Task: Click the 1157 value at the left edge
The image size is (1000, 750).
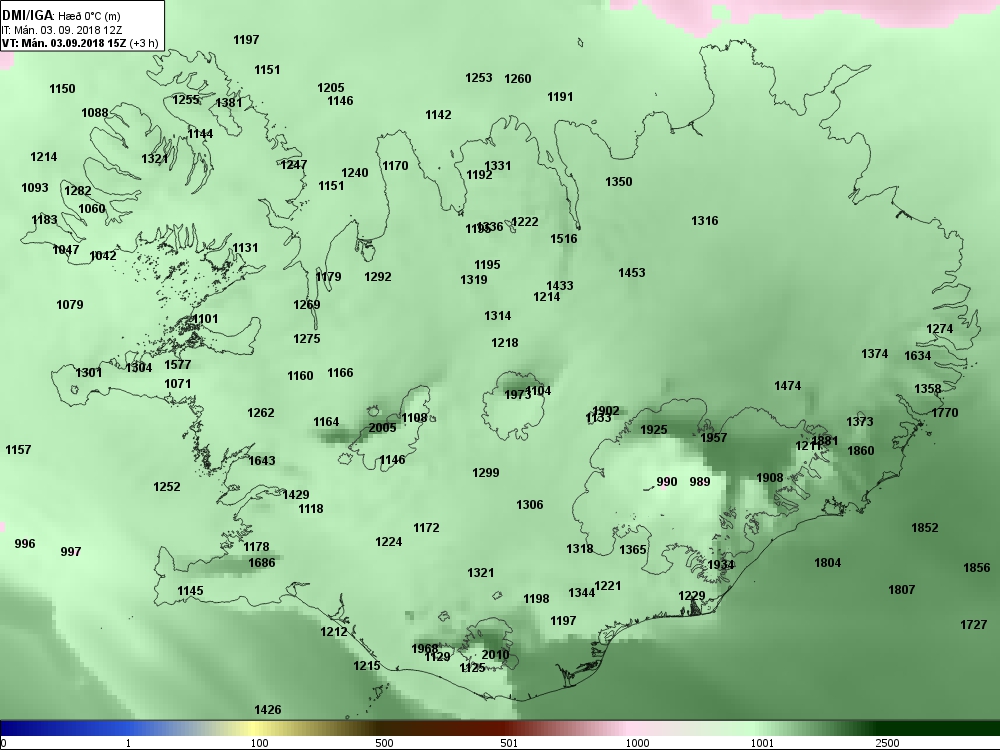Action: (x=18, y=450)
